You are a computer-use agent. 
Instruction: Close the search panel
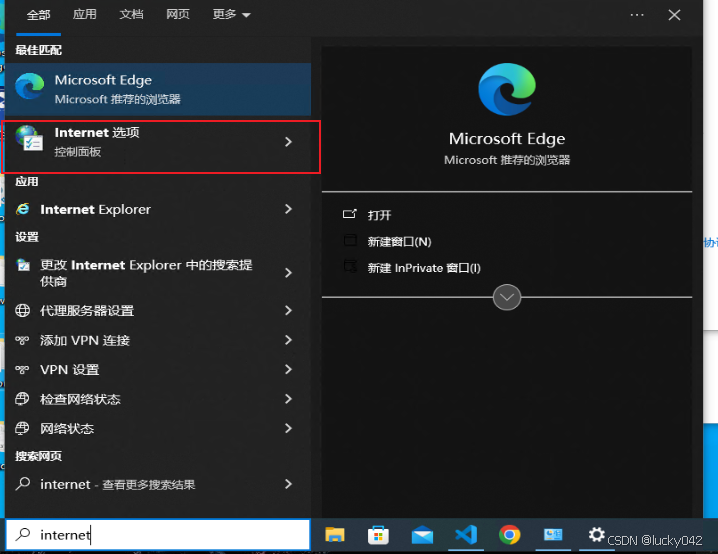(674, 15)
